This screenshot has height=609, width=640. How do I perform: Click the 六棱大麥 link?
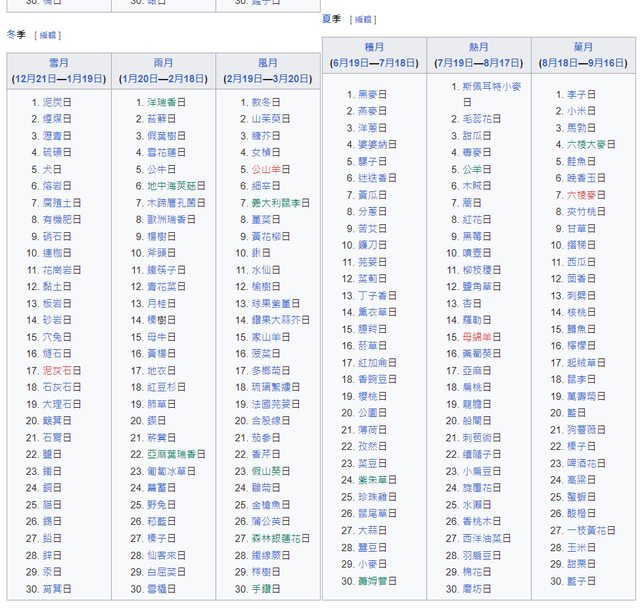588,144
